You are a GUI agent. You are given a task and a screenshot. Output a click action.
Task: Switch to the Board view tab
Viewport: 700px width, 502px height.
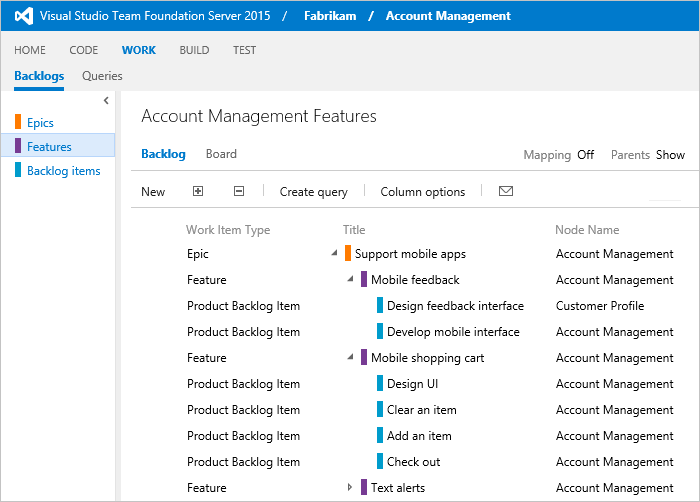(221, 154)
